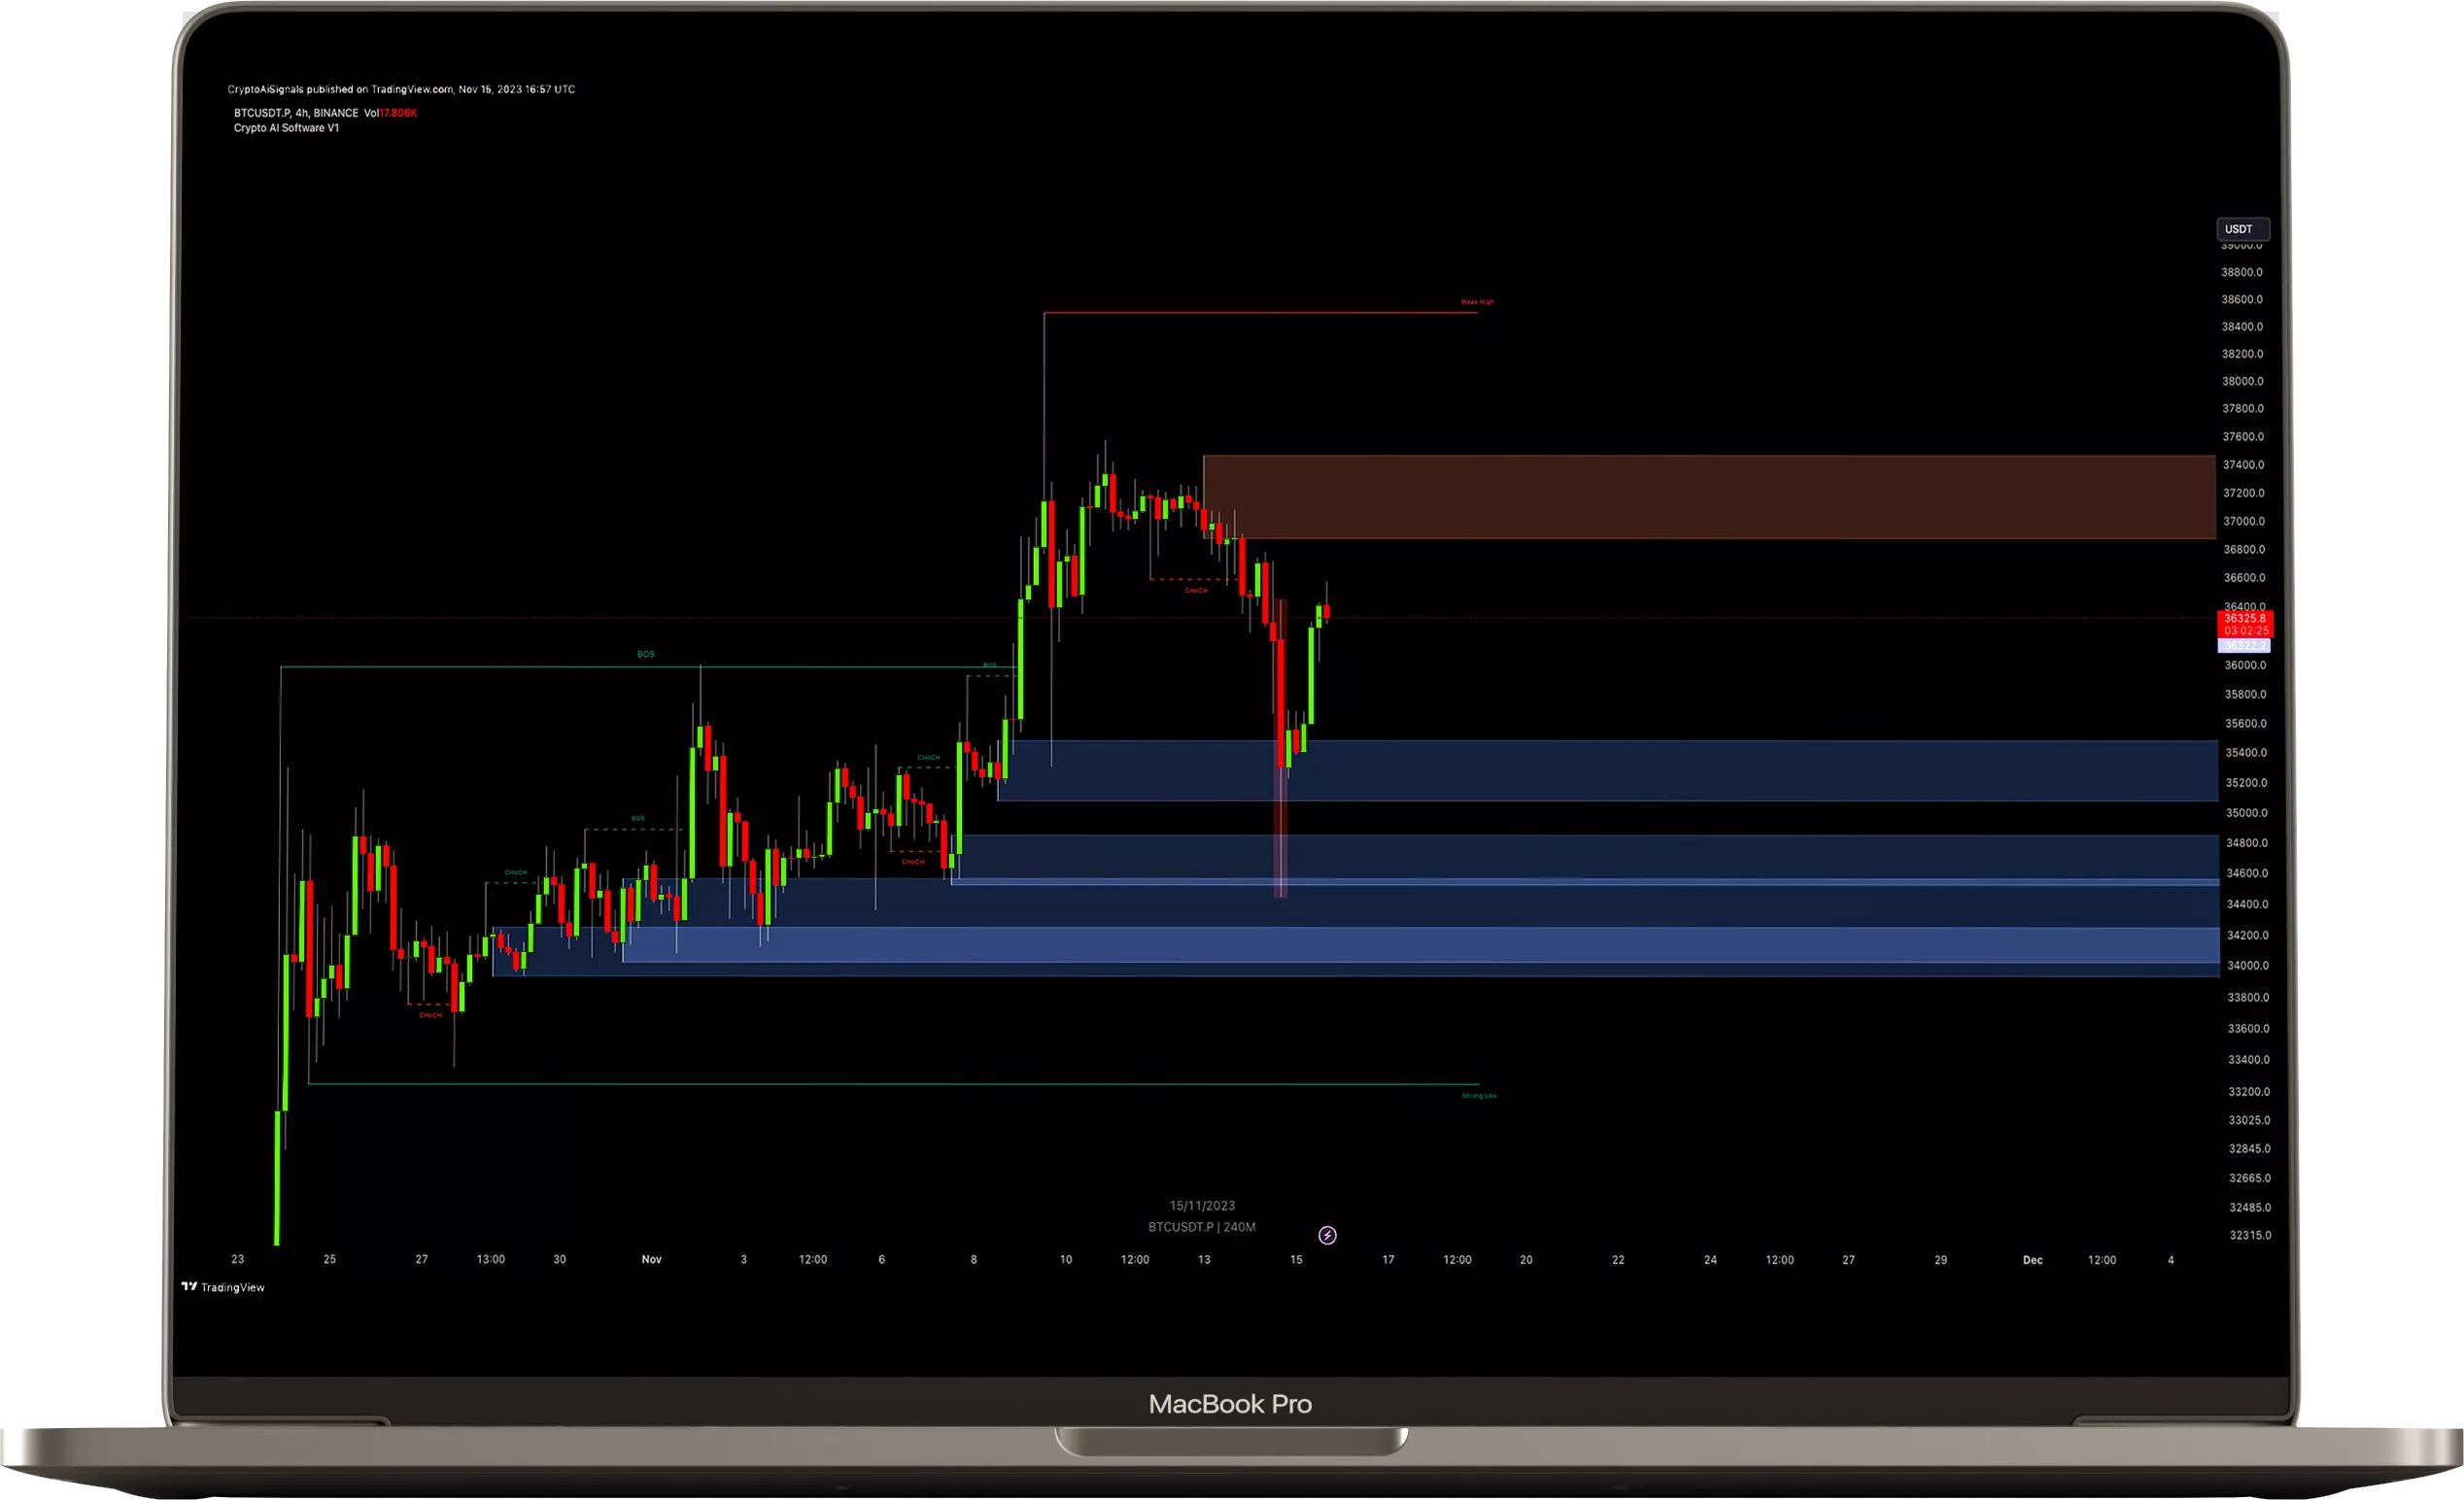Click the BTCUSDT.P | 240M watermark text

coord(1201,1227)
